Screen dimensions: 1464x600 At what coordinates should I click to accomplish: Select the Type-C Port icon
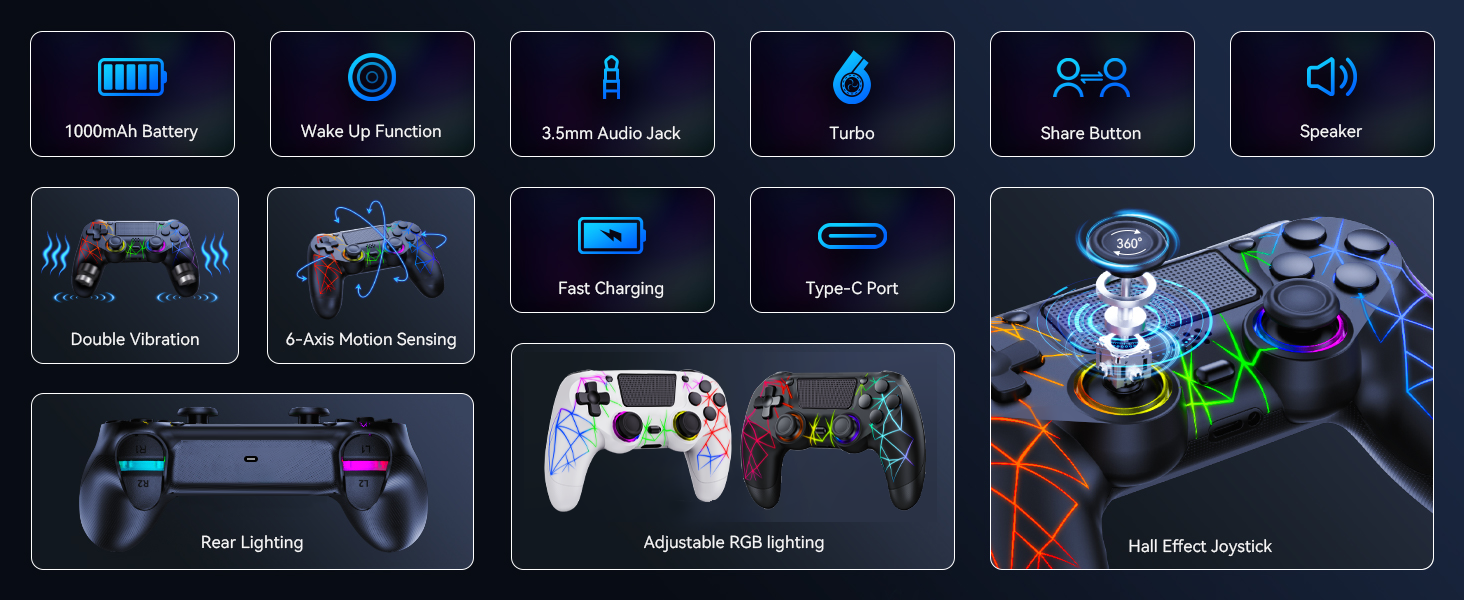[x=852, y=236]
